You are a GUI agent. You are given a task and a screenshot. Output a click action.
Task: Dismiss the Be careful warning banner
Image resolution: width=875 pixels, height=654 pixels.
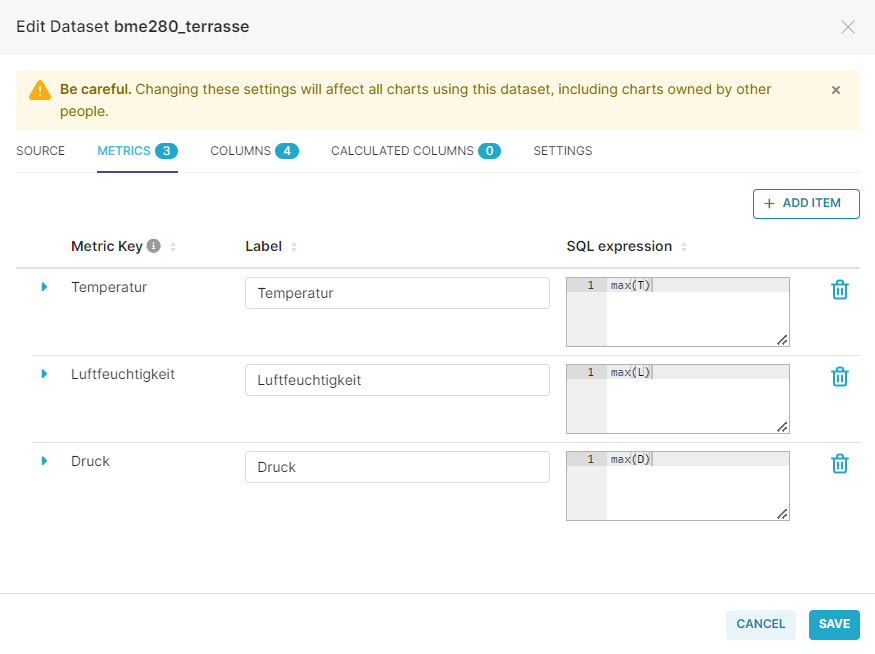[836, 90]
